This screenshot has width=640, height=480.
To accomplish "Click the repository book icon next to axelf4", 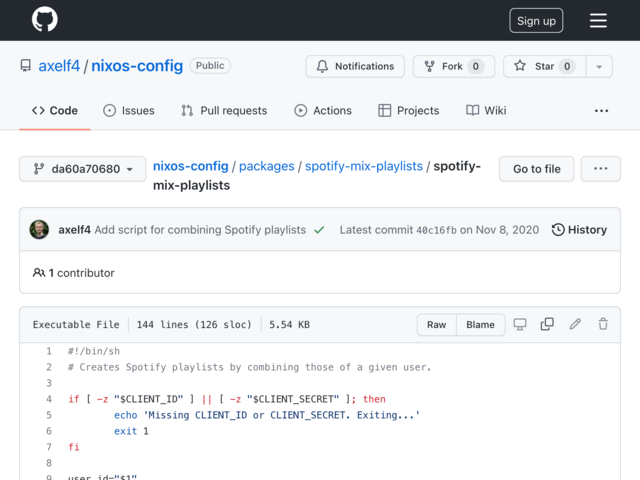I will tap(26, 66).
